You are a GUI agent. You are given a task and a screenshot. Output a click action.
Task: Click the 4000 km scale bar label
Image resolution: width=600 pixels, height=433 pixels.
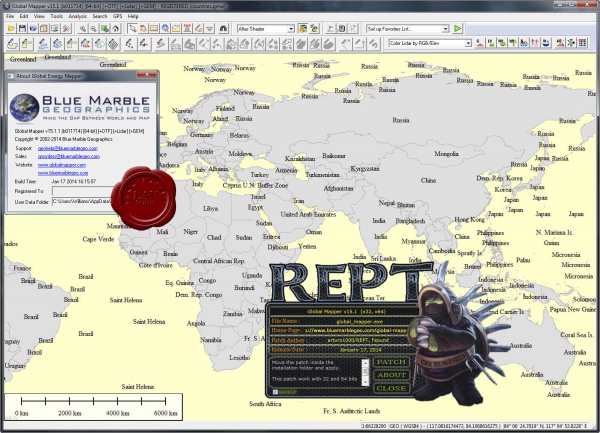[117, 413]
